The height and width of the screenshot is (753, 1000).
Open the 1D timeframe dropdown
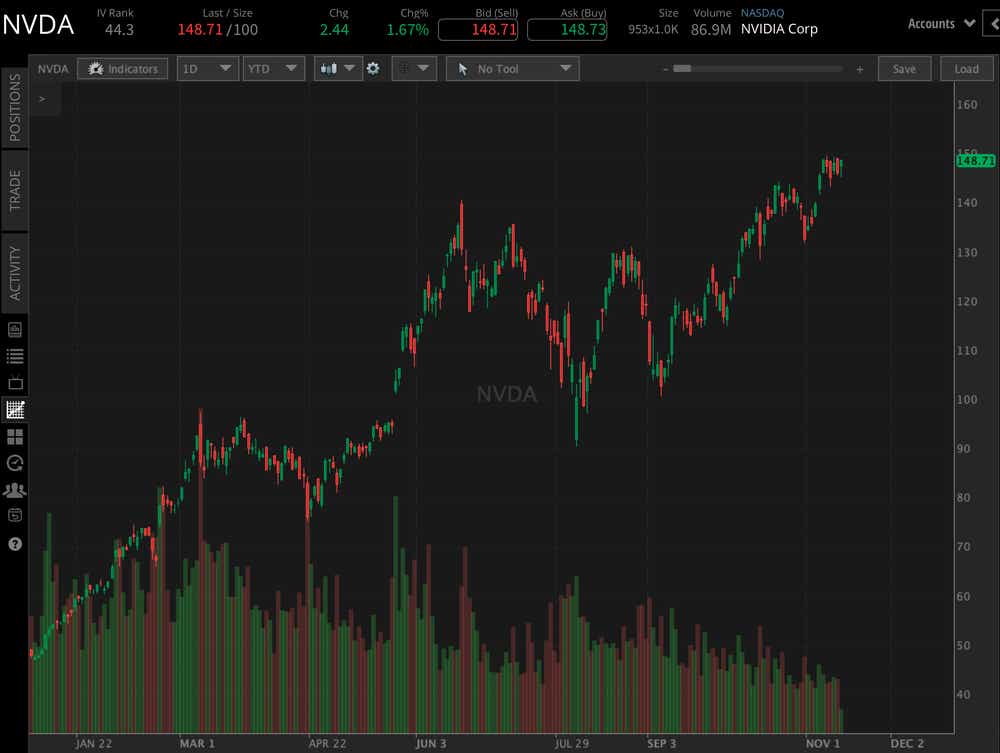pos(207,68)
